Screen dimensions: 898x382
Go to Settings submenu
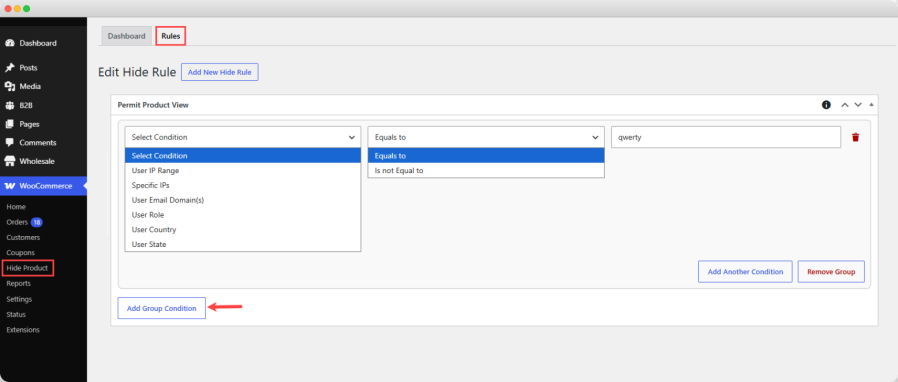[19, 299]
